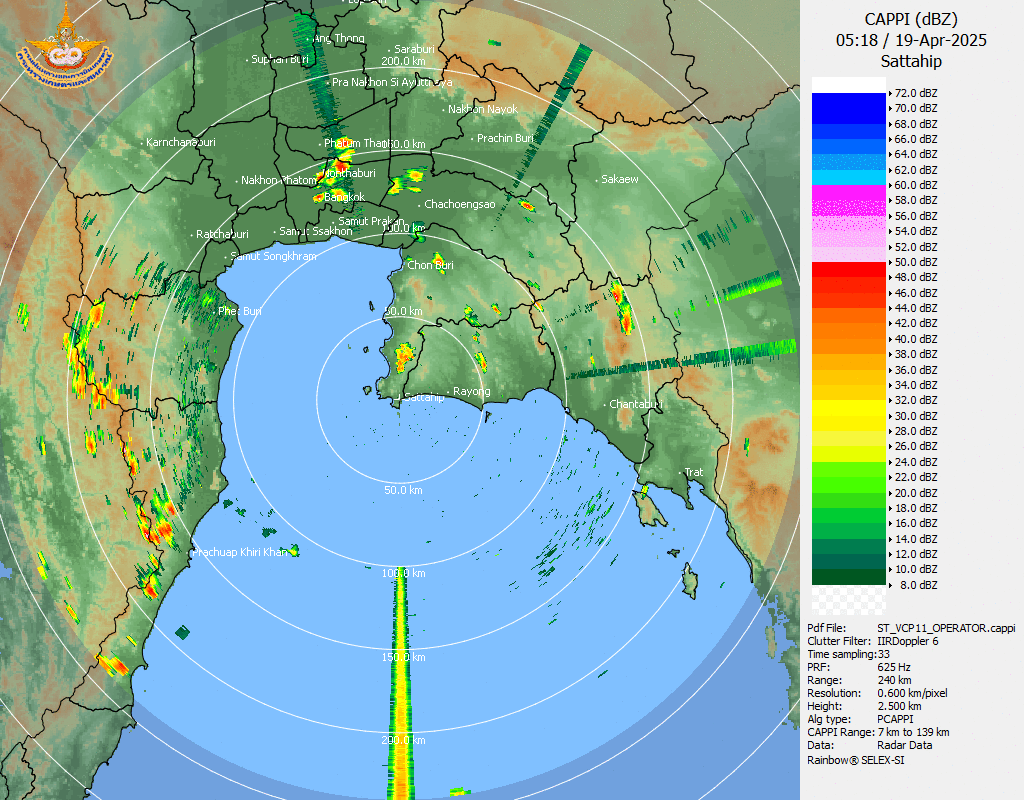1024x800 pixels.
Task: Pick the cyan swatch between 62.0 and 60.0 dBZ
Action: pos(848,177)
